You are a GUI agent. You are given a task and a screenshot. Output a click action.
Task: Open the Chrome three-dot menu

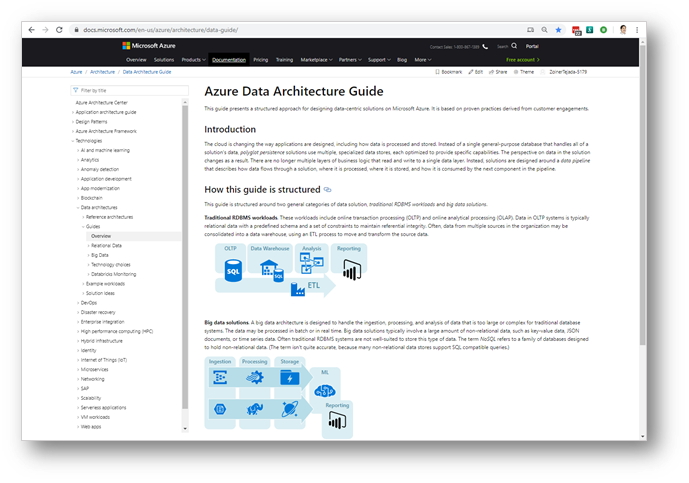[x=637, y=30]
